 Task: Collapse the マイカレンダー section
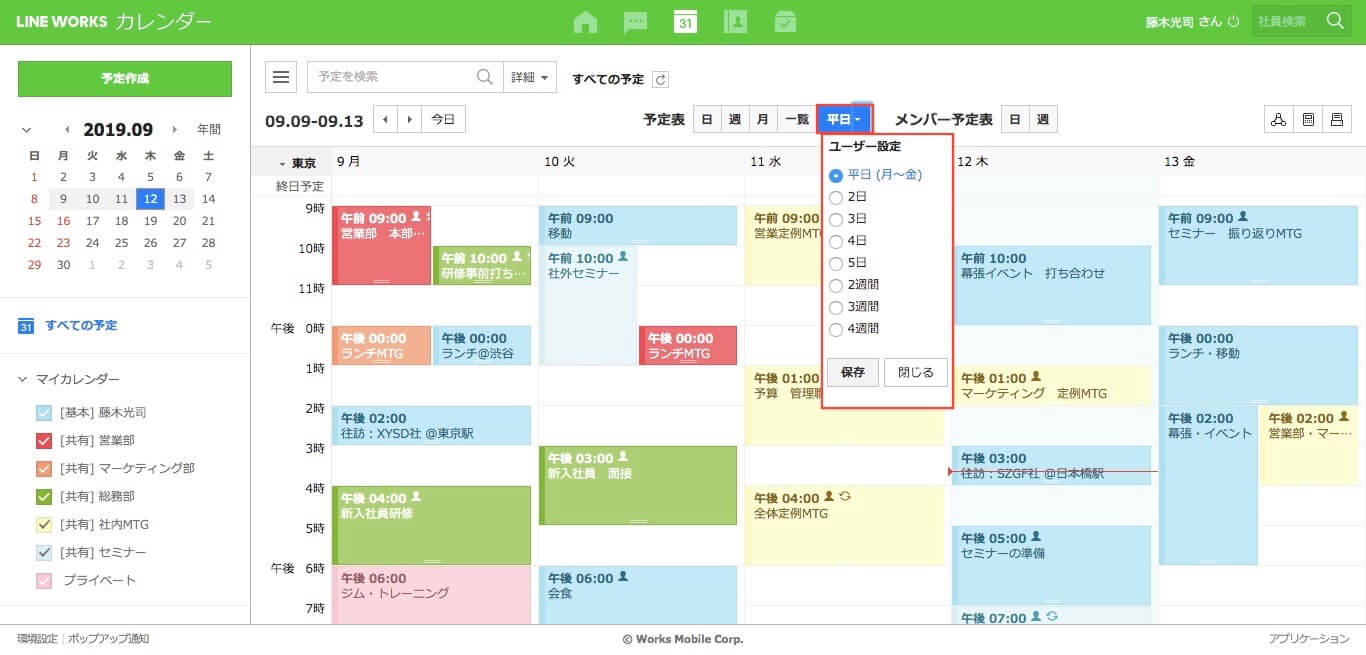tap(24, 380)
